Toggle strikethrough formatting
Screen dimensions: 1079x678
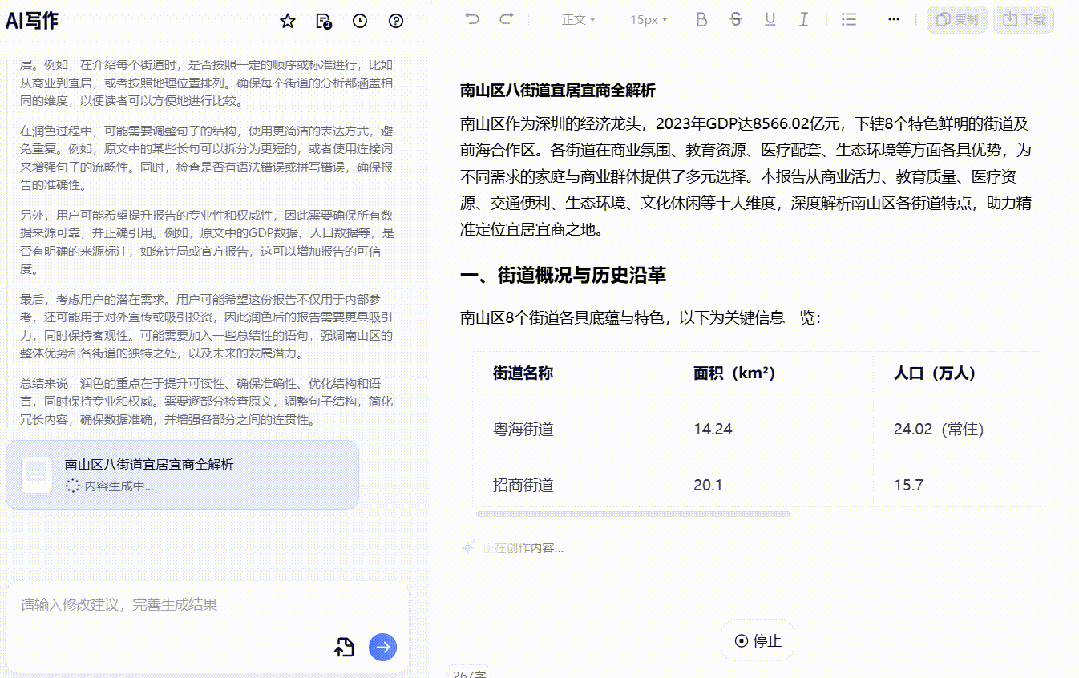coord(736,19)
